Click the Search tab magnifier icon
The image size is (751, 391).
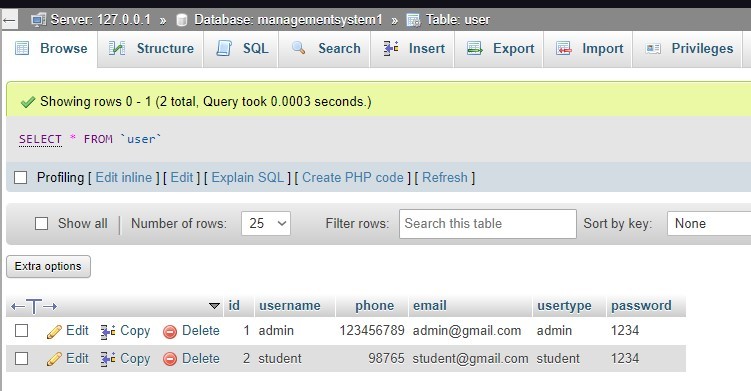[298, 48]
